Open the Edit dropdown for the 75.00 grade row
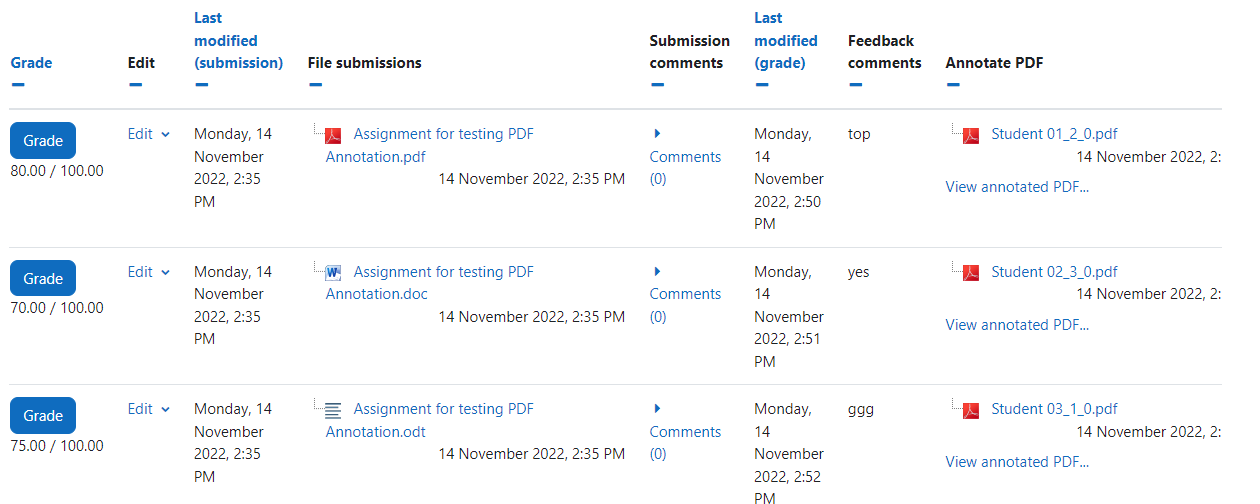Screen dimensions: 1260x504 point(149,409)
